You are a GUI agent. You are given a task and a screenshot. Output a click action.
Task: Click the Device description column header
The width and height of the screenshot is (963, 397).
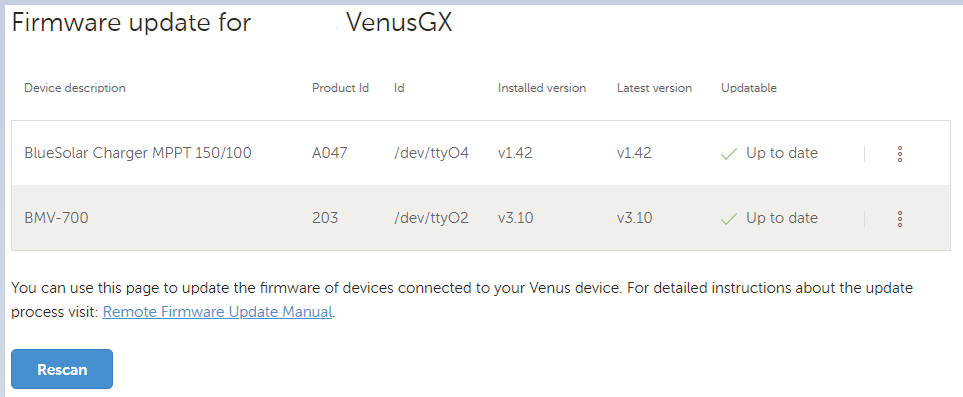(75, 88)
